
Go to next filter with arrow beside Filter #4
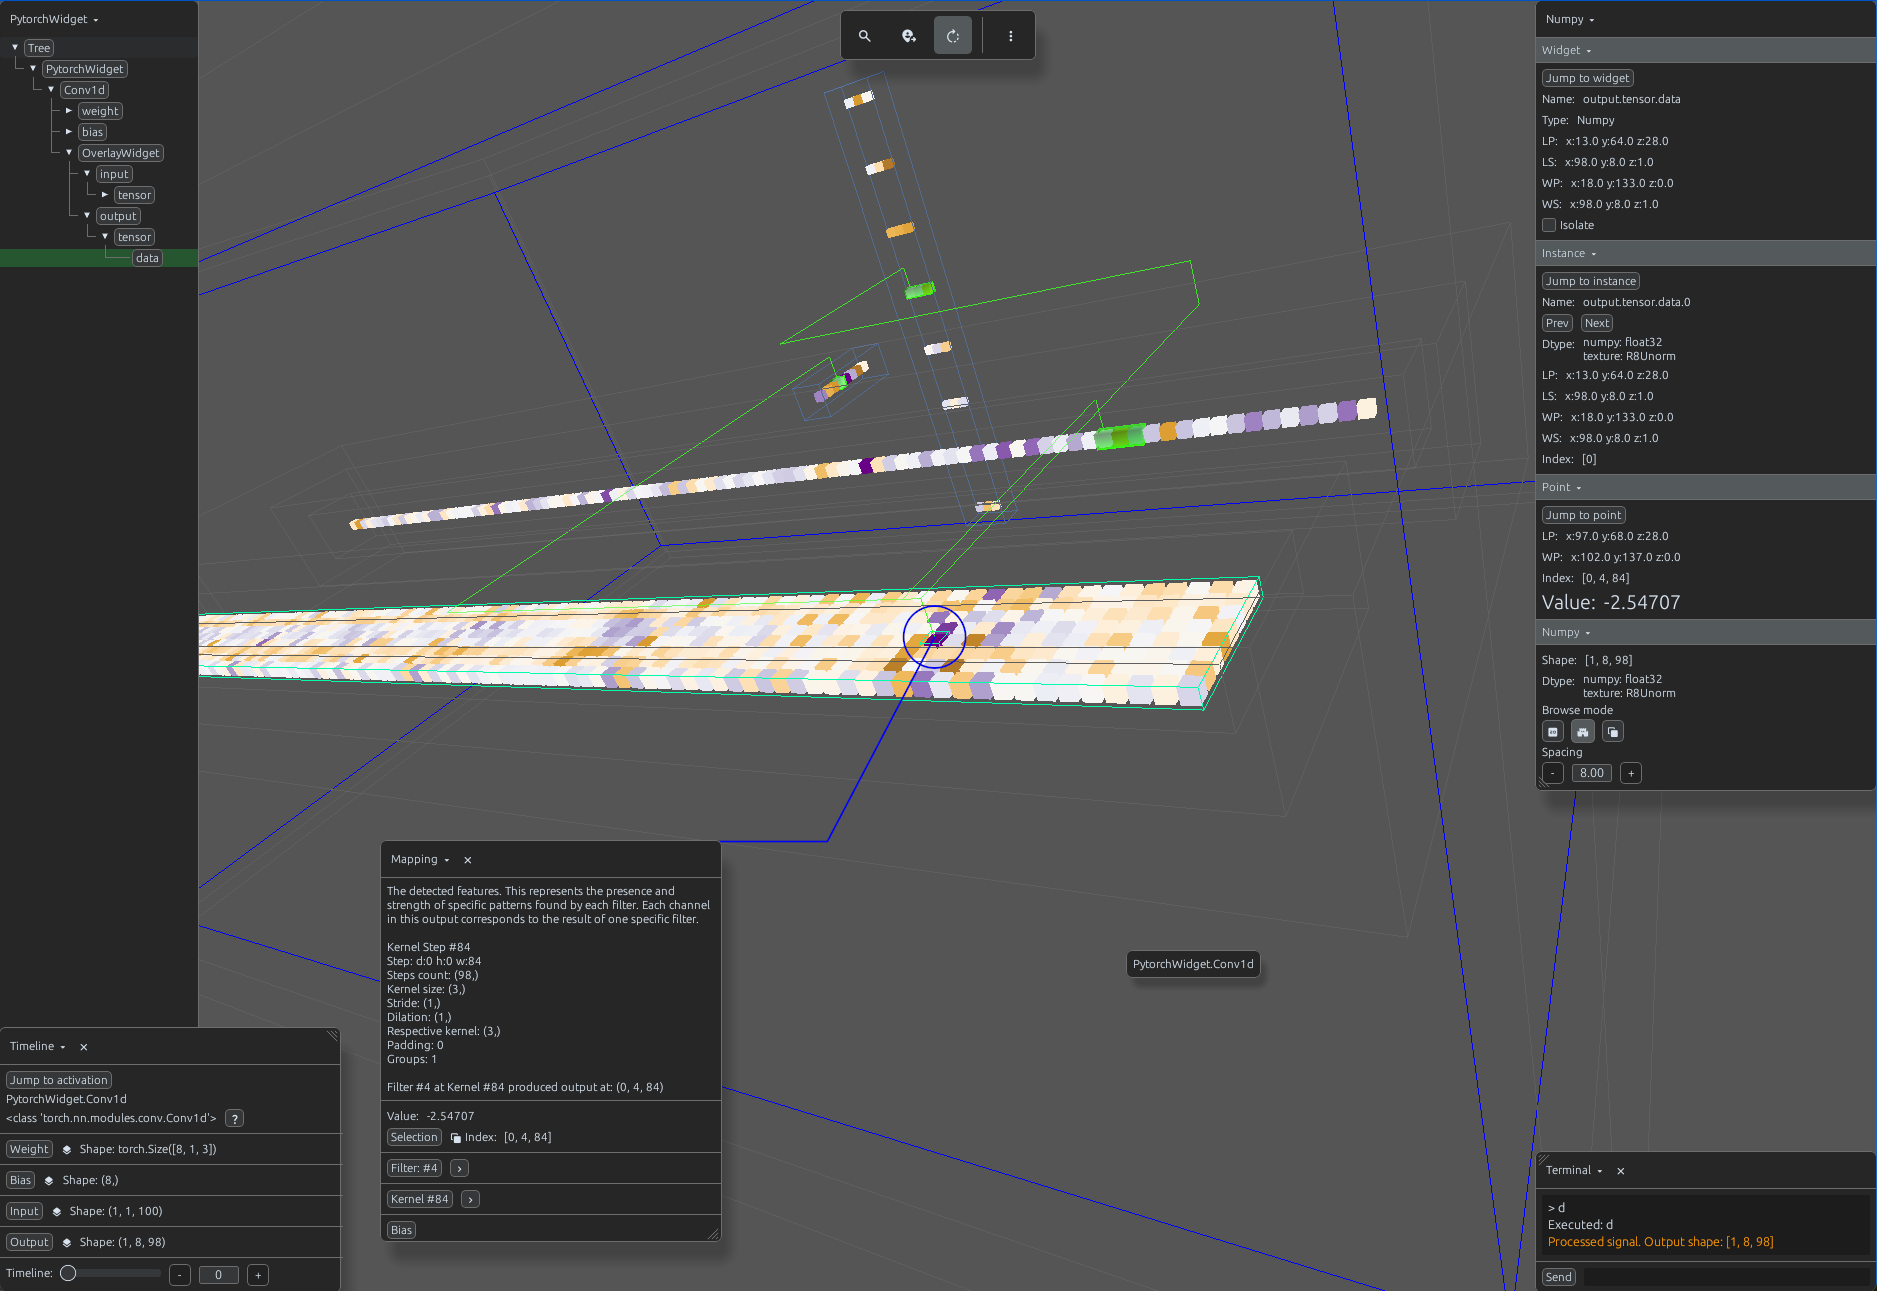459,1168
